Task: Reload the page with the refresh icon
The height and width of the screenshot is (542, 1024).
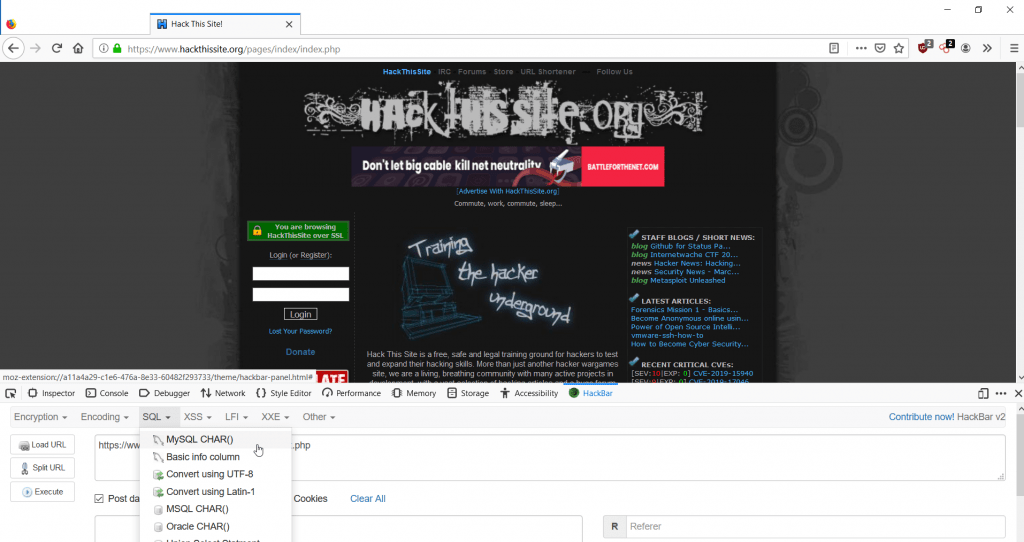Action: coord(57,48)
